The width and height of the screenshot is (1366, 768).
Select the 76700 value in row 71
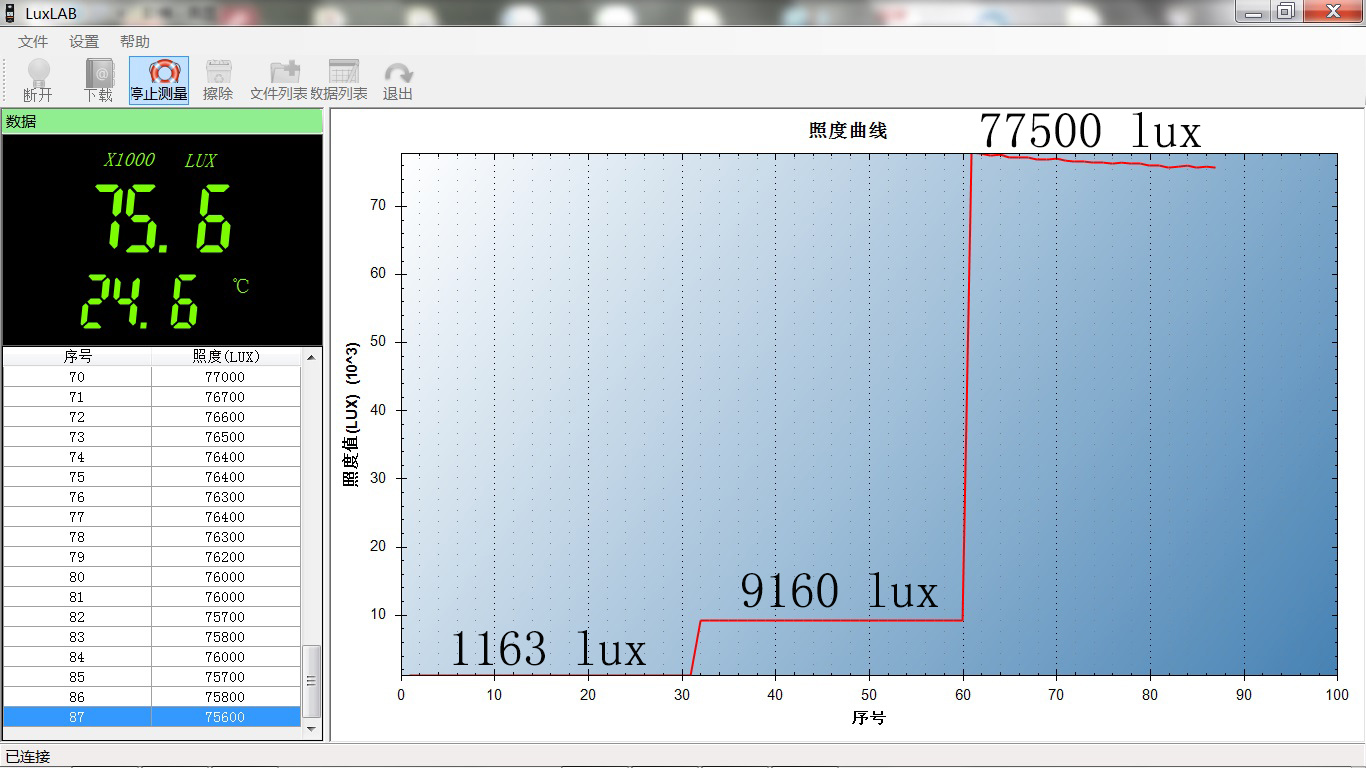[x=225, y=397]
